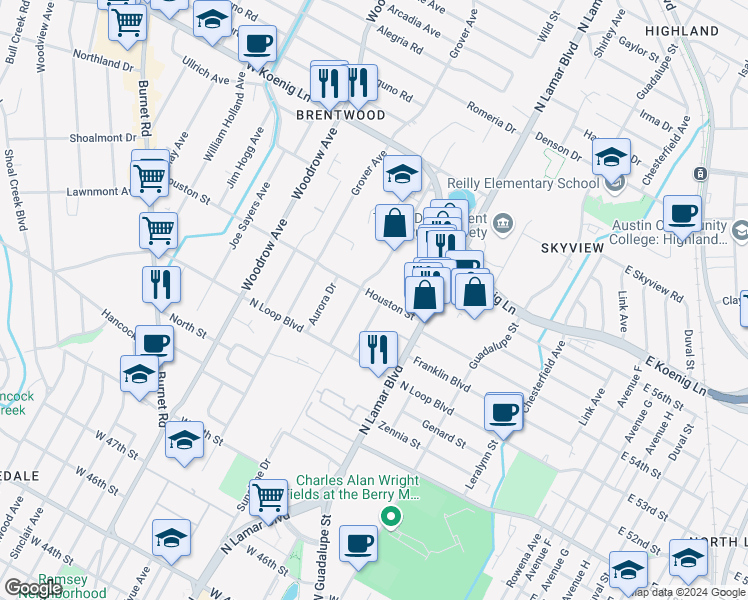Click the Shoal Creek Blvd street label

pos(14,190)
